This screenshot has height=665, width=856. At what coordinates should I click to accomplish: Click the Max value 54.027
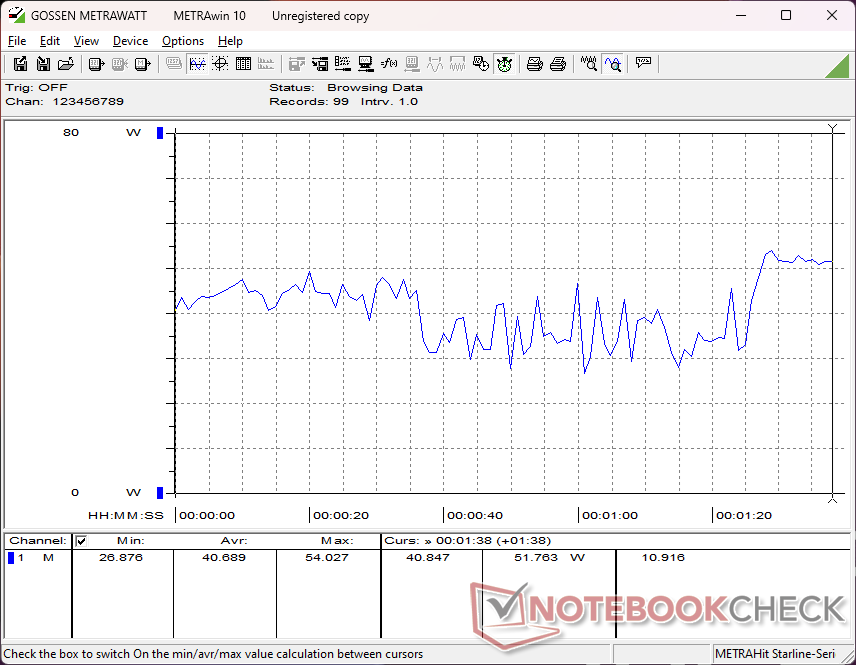pos(326,557)
